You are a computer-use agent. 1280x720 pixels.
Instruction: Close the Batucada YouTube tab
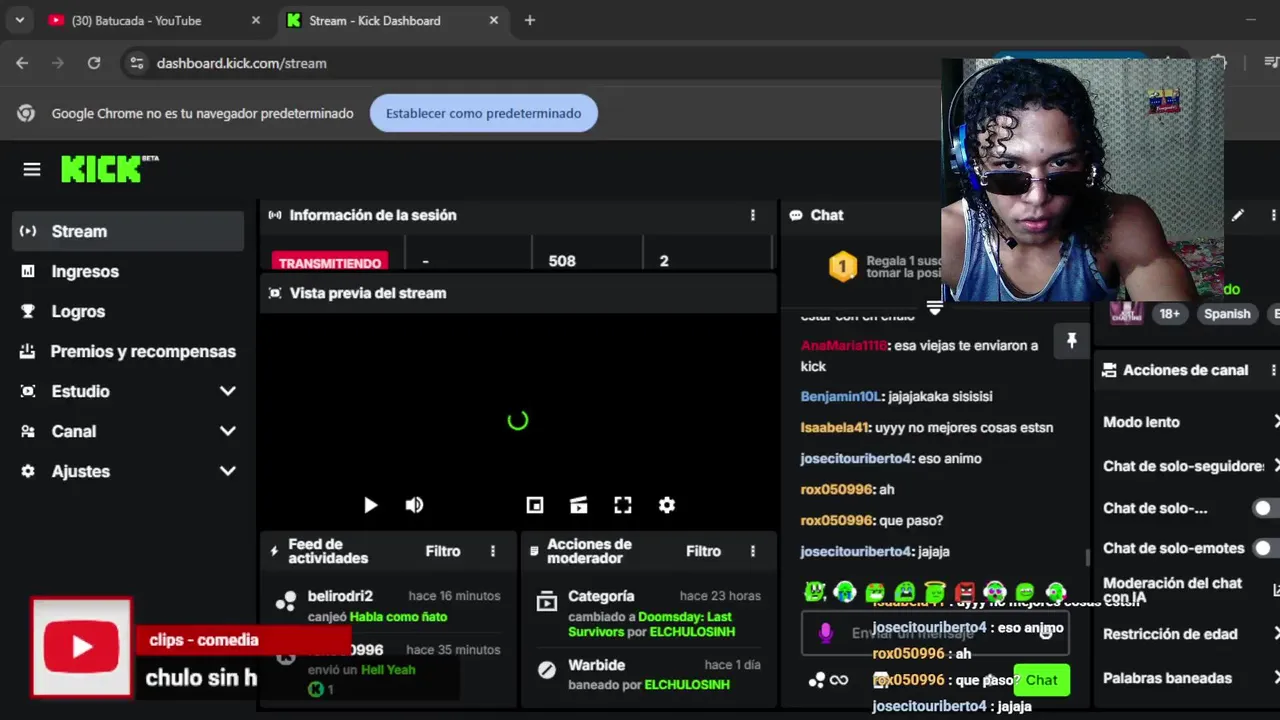tap(256, 20)
